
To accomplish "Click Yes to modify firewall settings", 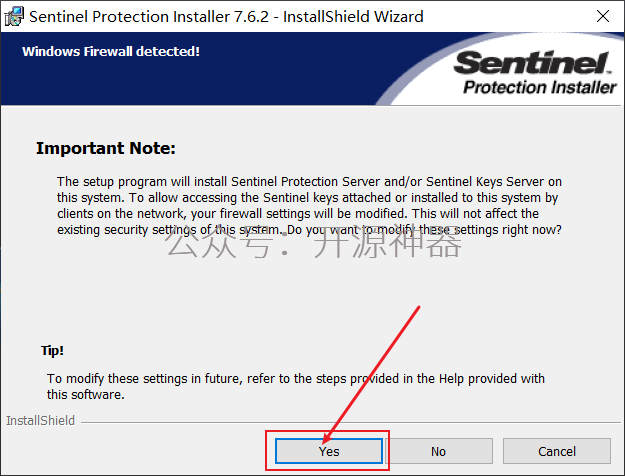I will (329, 451).
